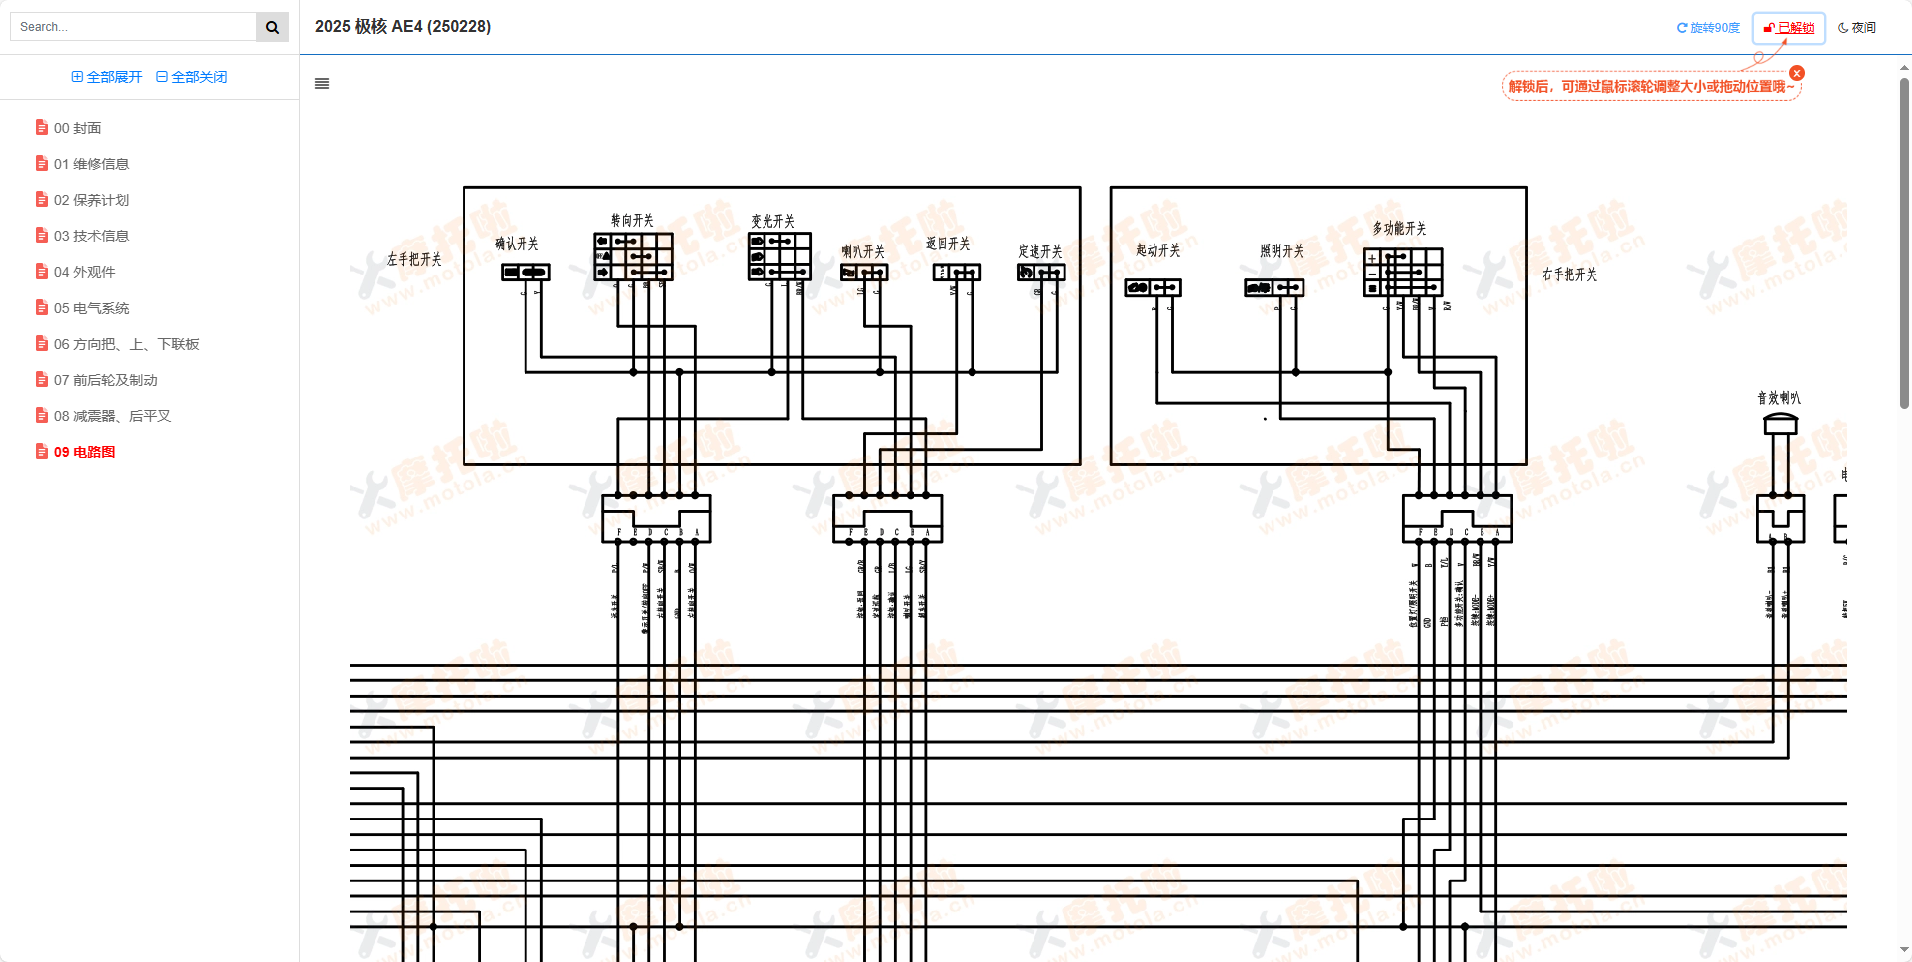Rotate the diagram with 旋转90度
1912x962 pixels.
pos(1708,28)
